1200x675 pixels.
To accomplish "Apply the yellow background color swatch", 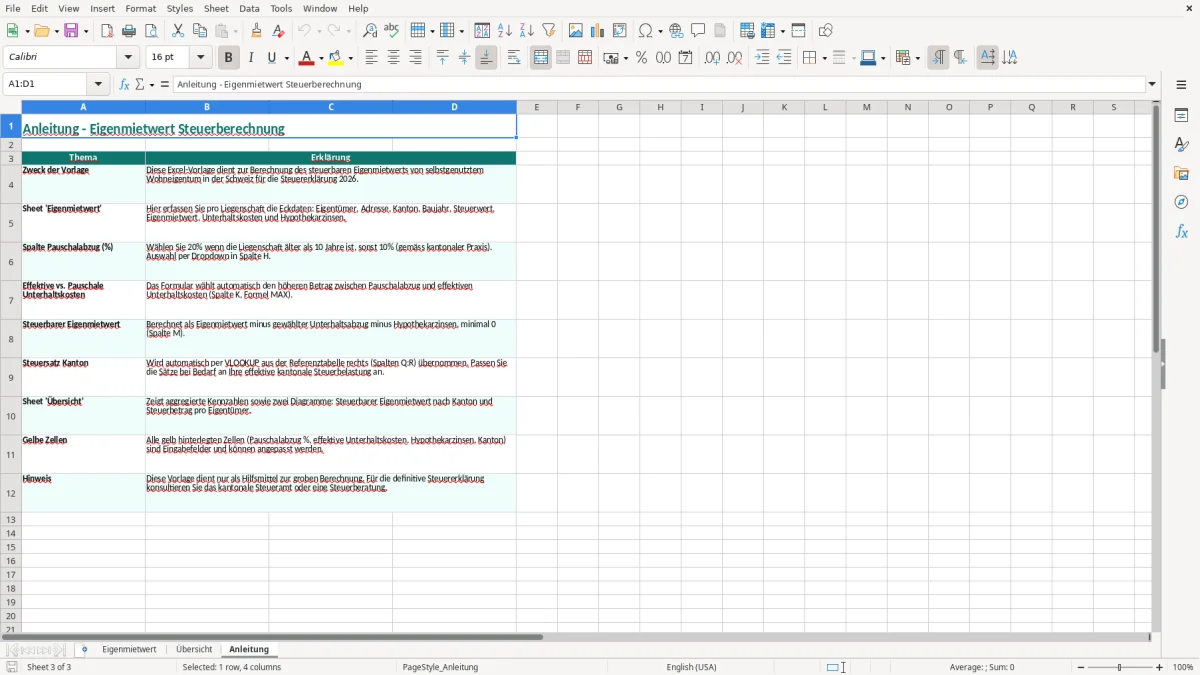I will 337,58.
